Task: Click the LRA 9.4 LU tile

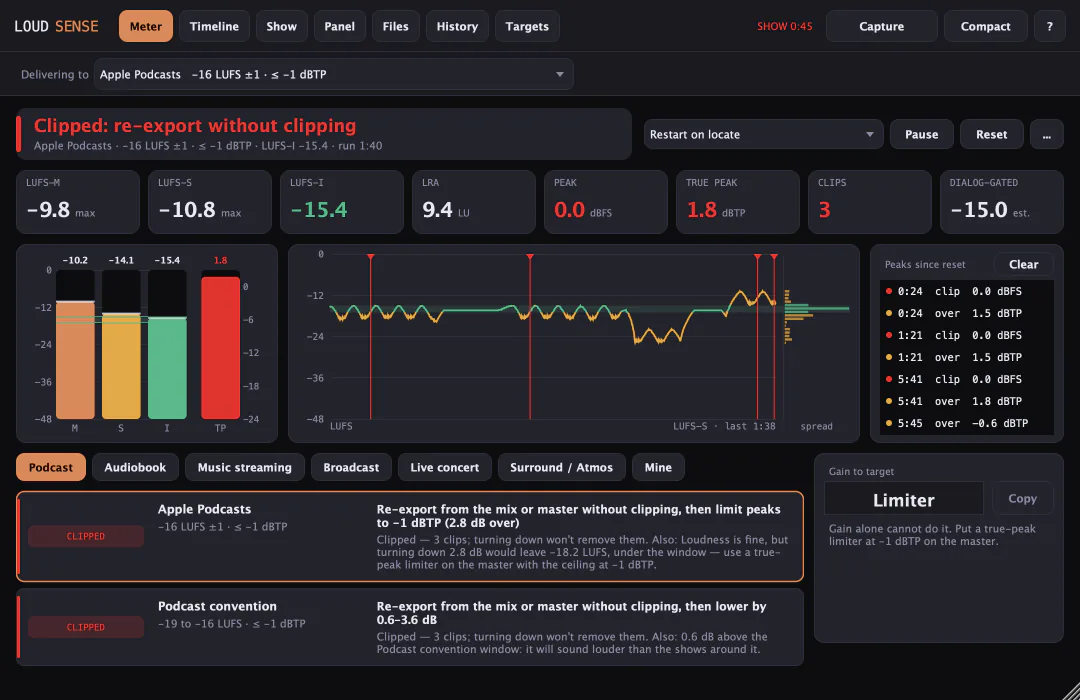Action: coord(474,202)
